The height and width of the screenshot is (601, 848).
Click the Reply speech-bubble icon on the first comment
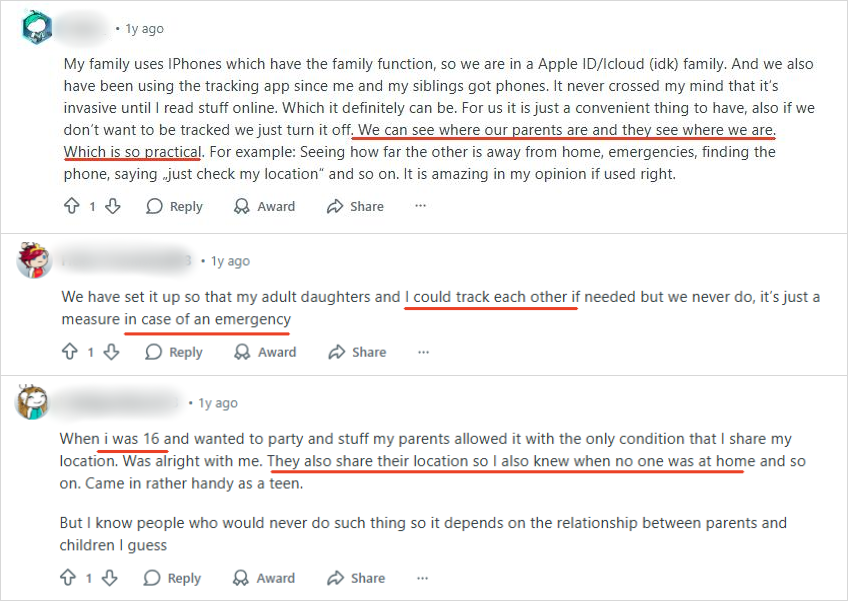[152, 205]
